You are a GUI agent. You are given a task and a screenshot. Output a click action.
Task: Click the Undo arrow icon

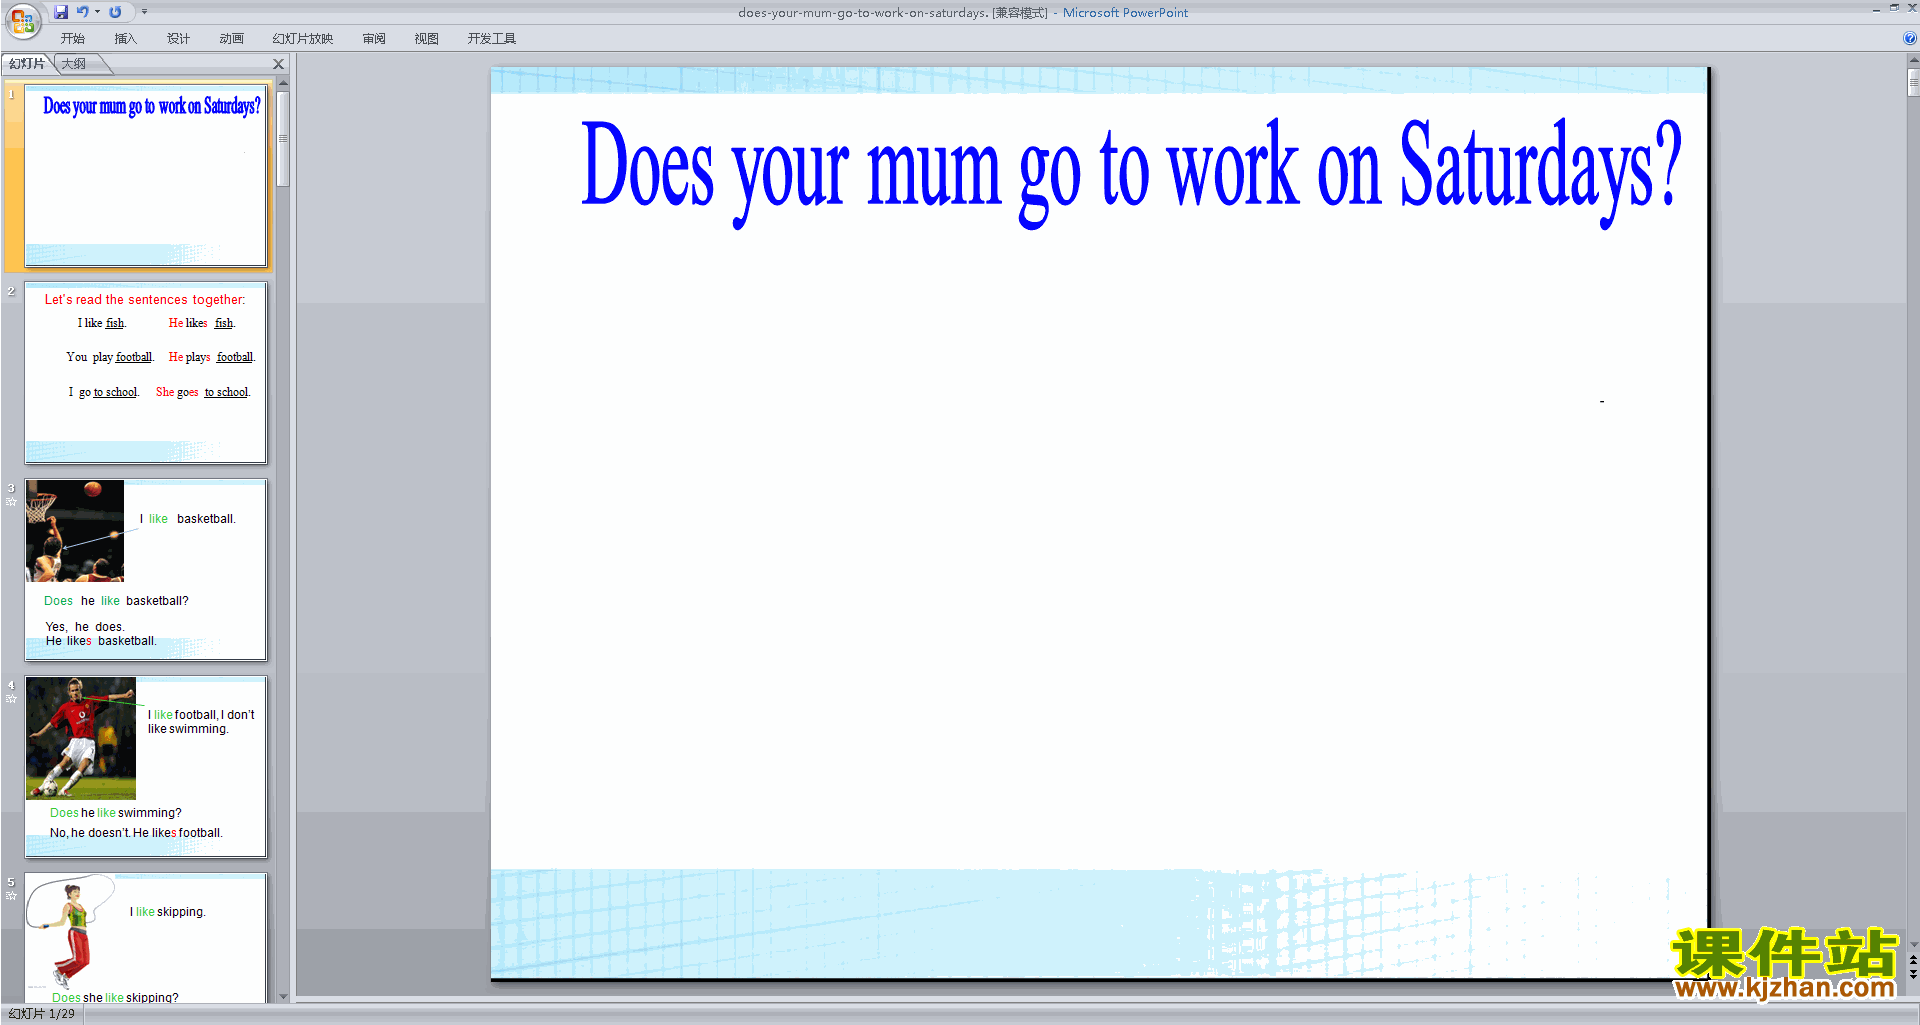click(83, 12)
